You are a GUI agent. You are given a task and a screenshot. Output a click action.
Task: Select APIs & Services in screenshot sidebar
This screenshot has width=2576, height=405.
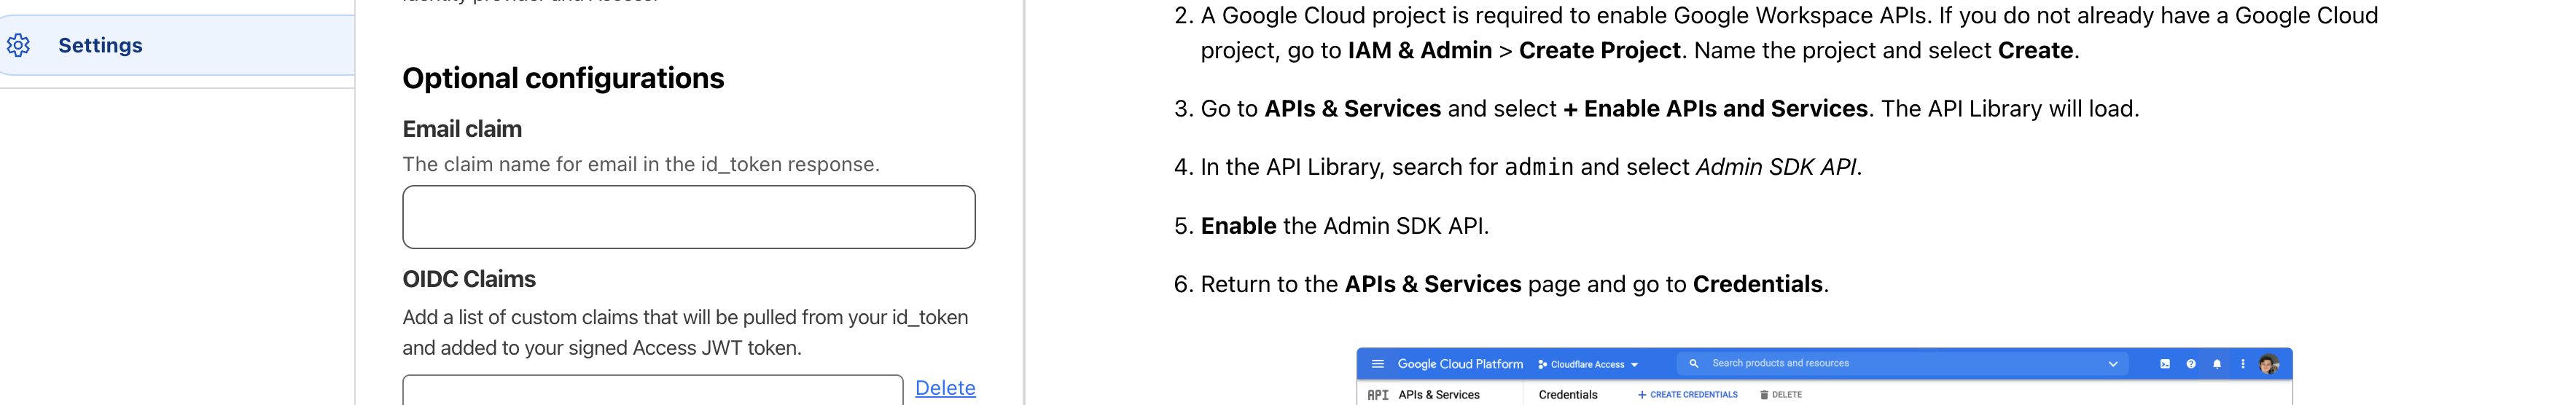(1438, 395)
